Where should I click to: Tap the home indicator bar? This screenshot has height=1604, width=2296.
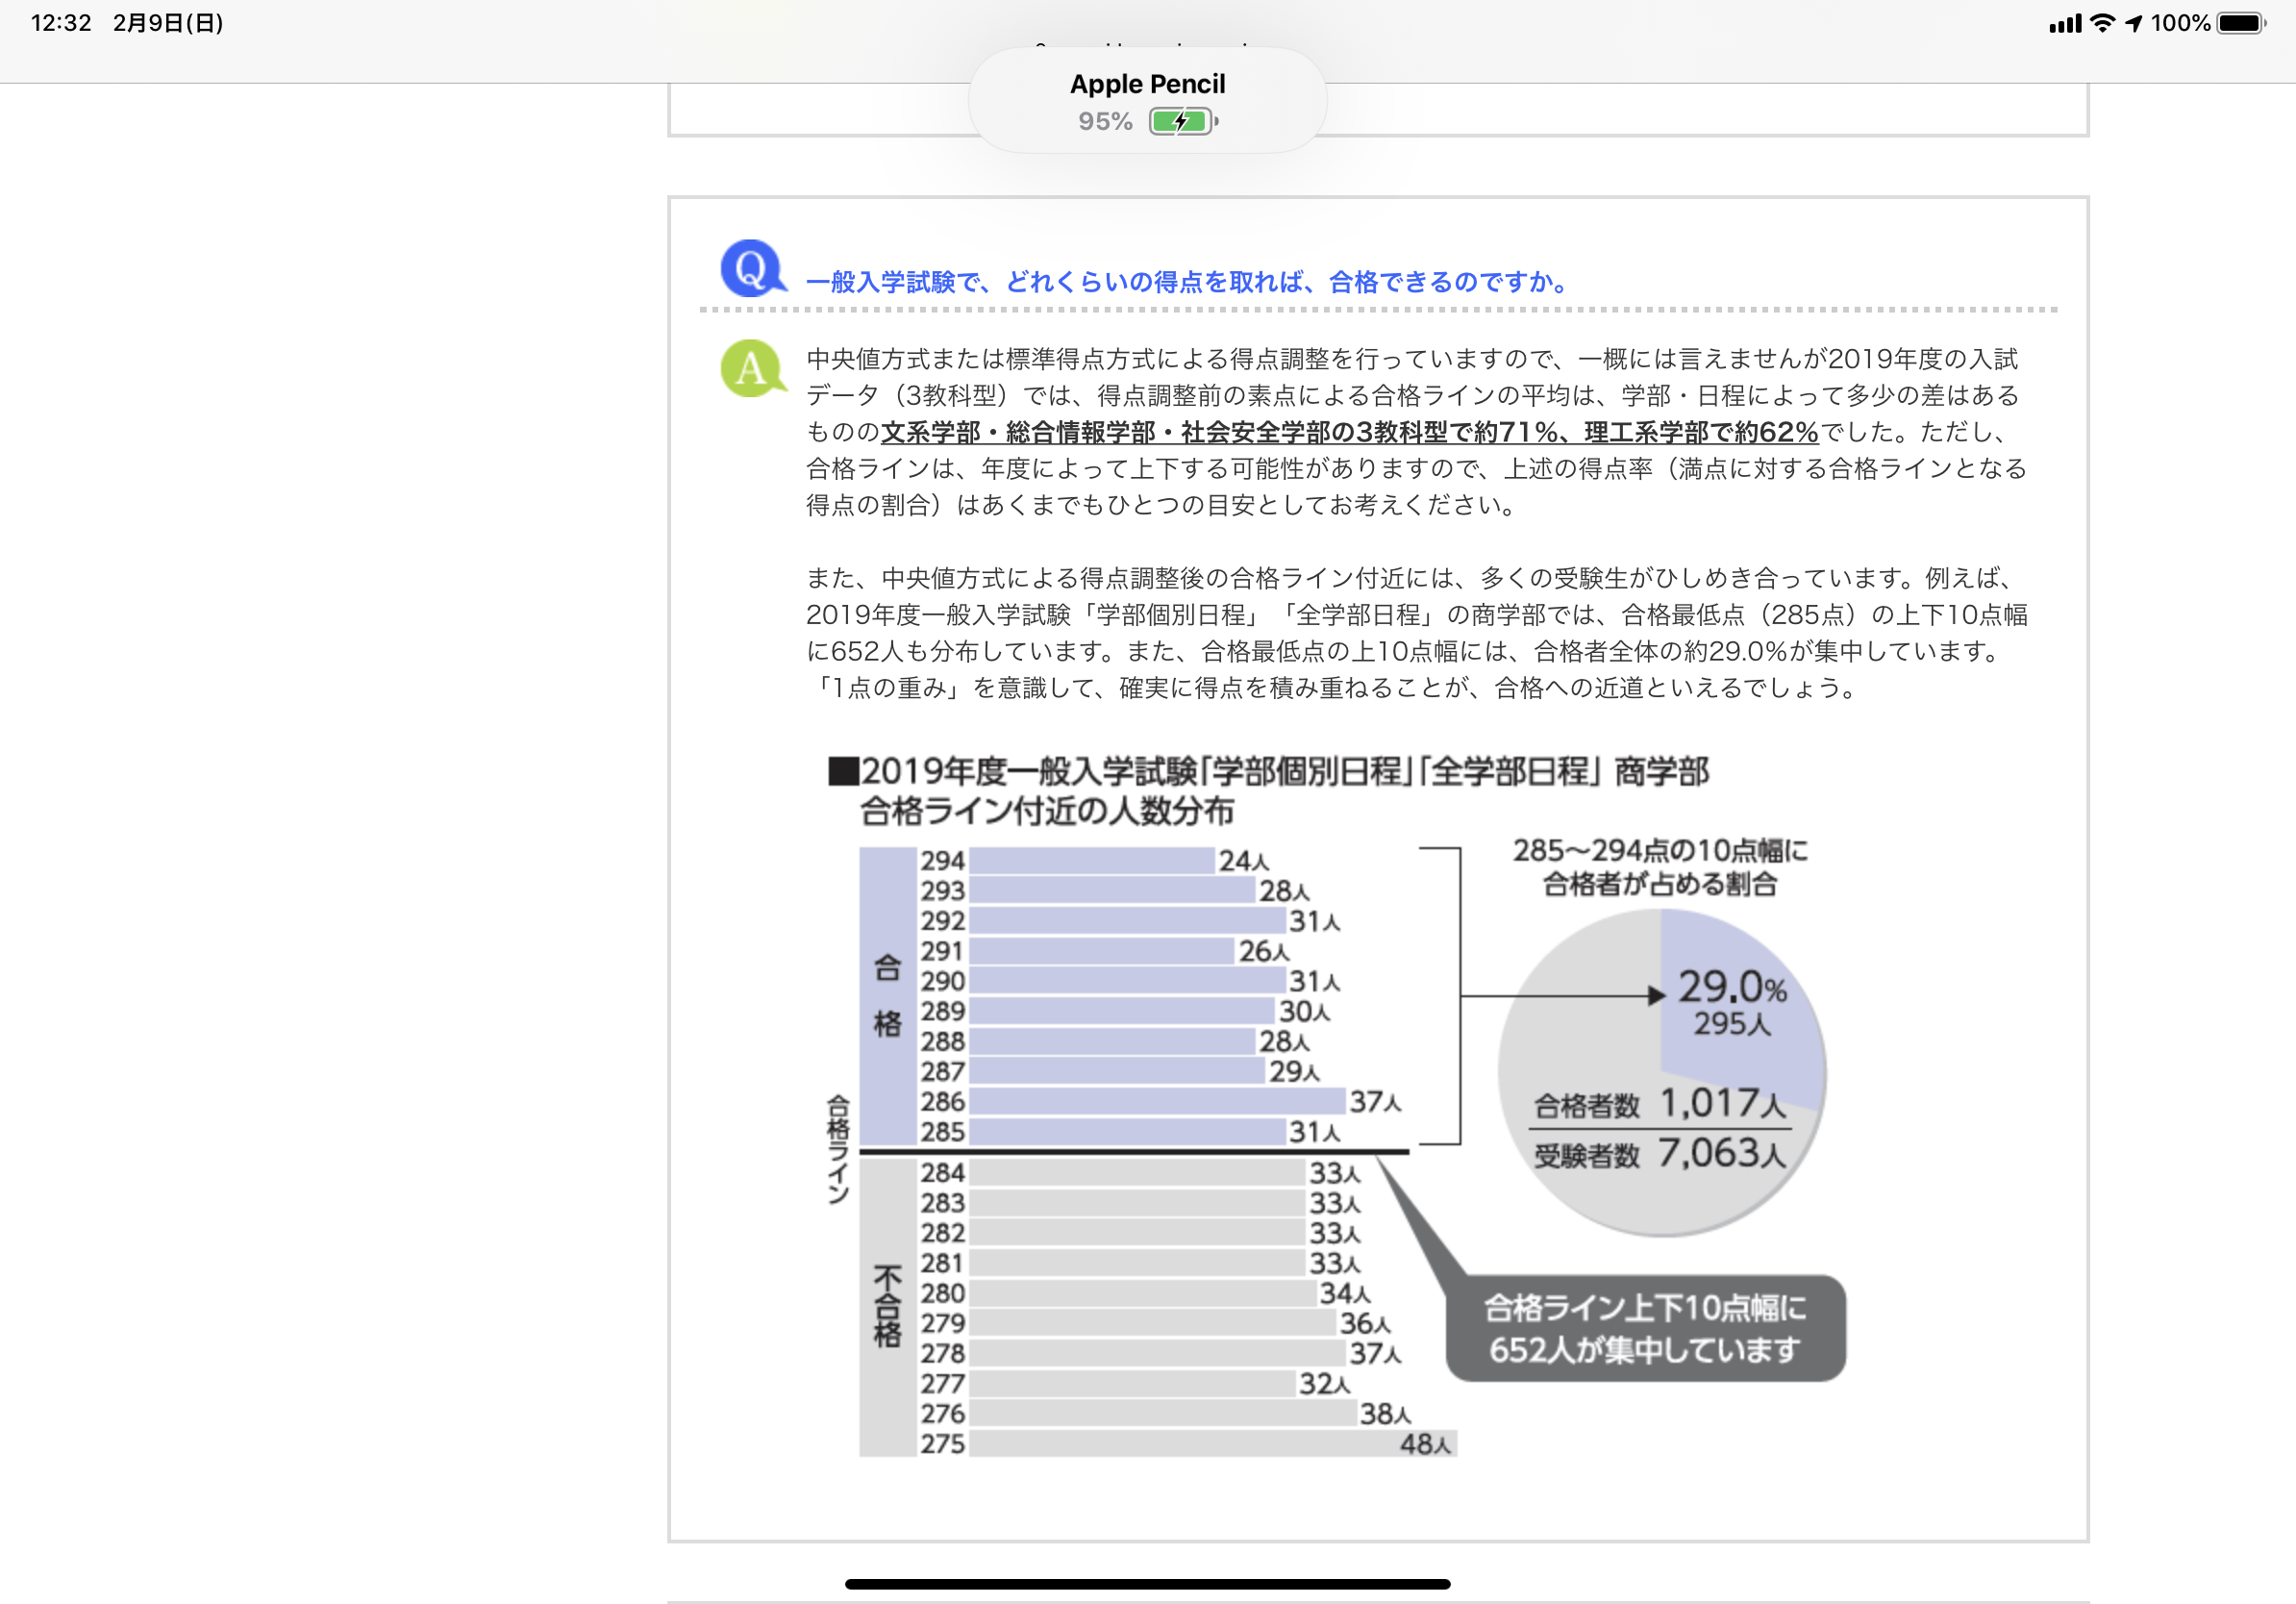coord(1147,1583)
